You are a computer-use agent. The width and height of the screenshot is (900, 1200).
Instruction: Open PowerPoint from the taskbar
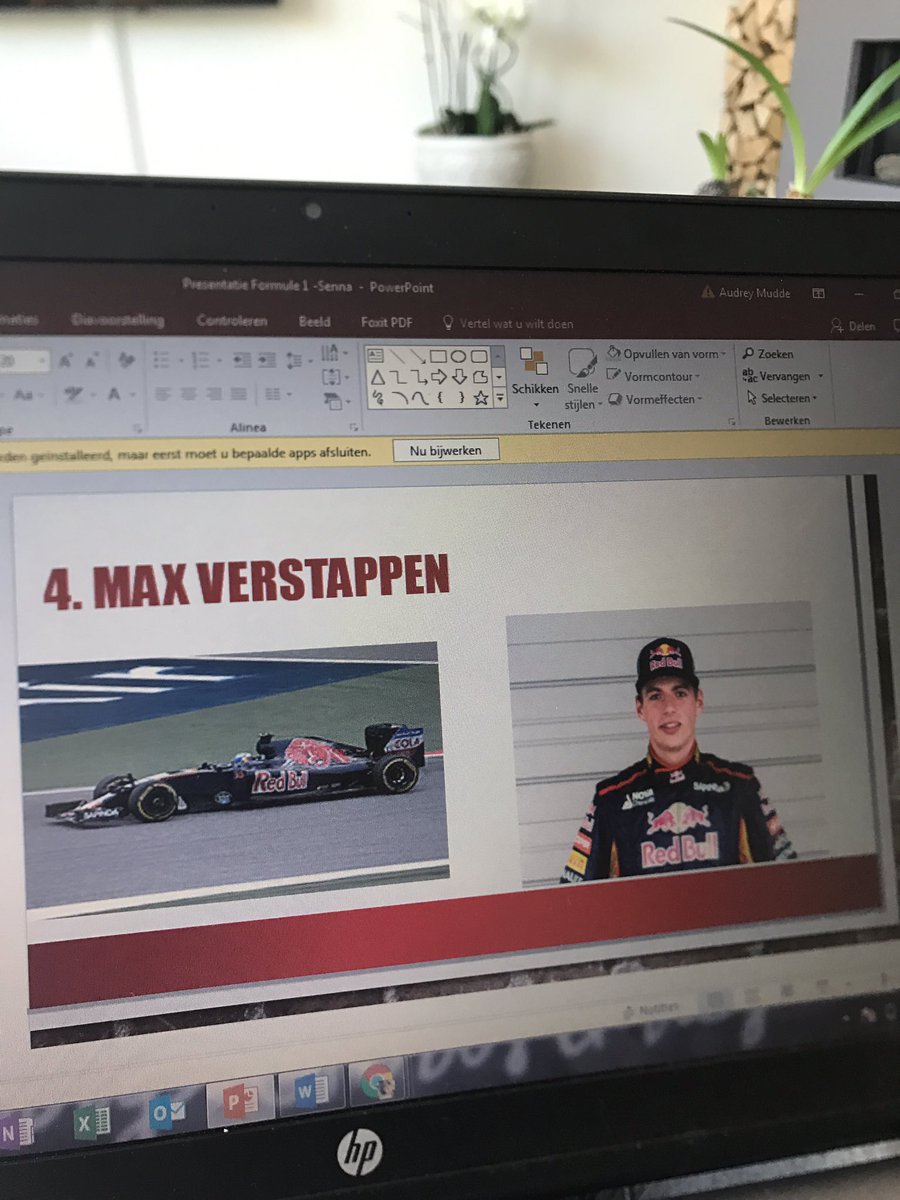coord(242,1100)
